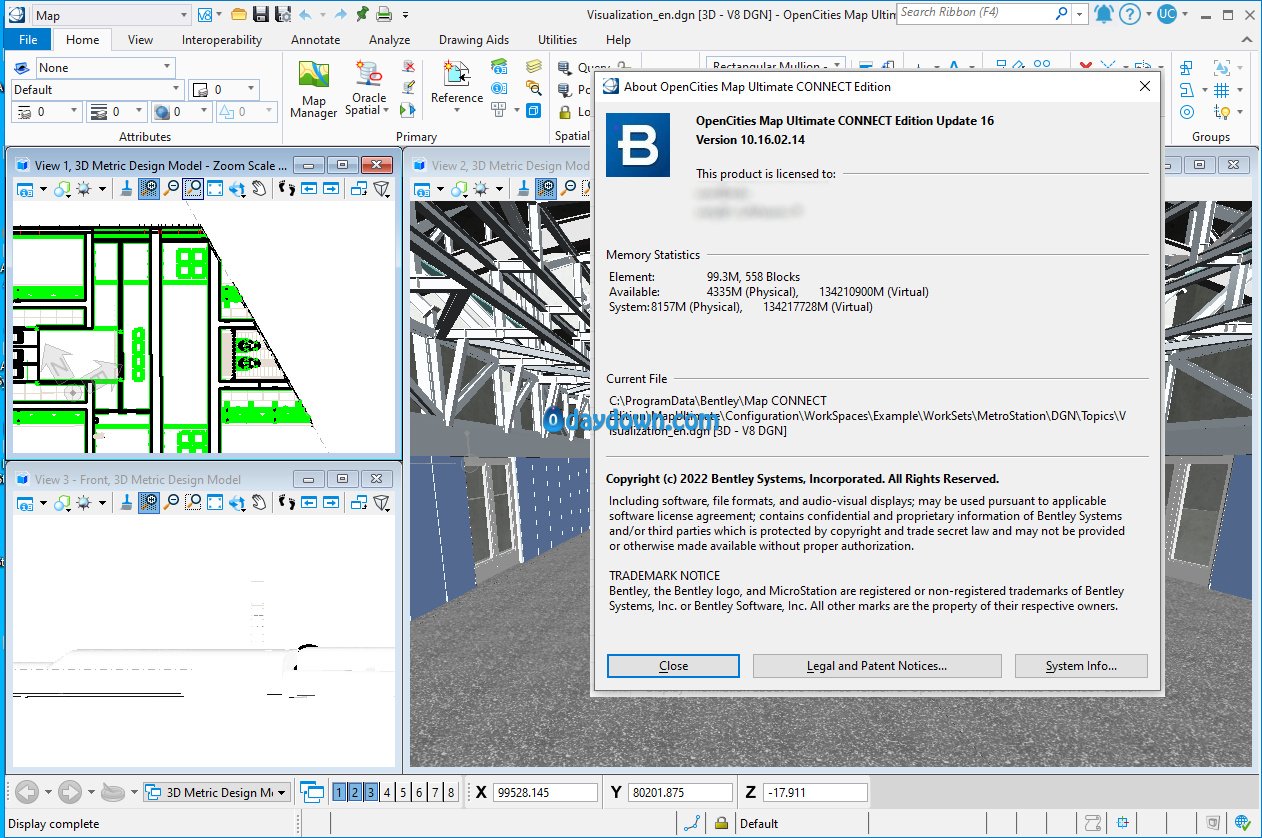Select the Walk footprints tool in View 1
Screen dimensions: 1262x838
pos(287,188)
